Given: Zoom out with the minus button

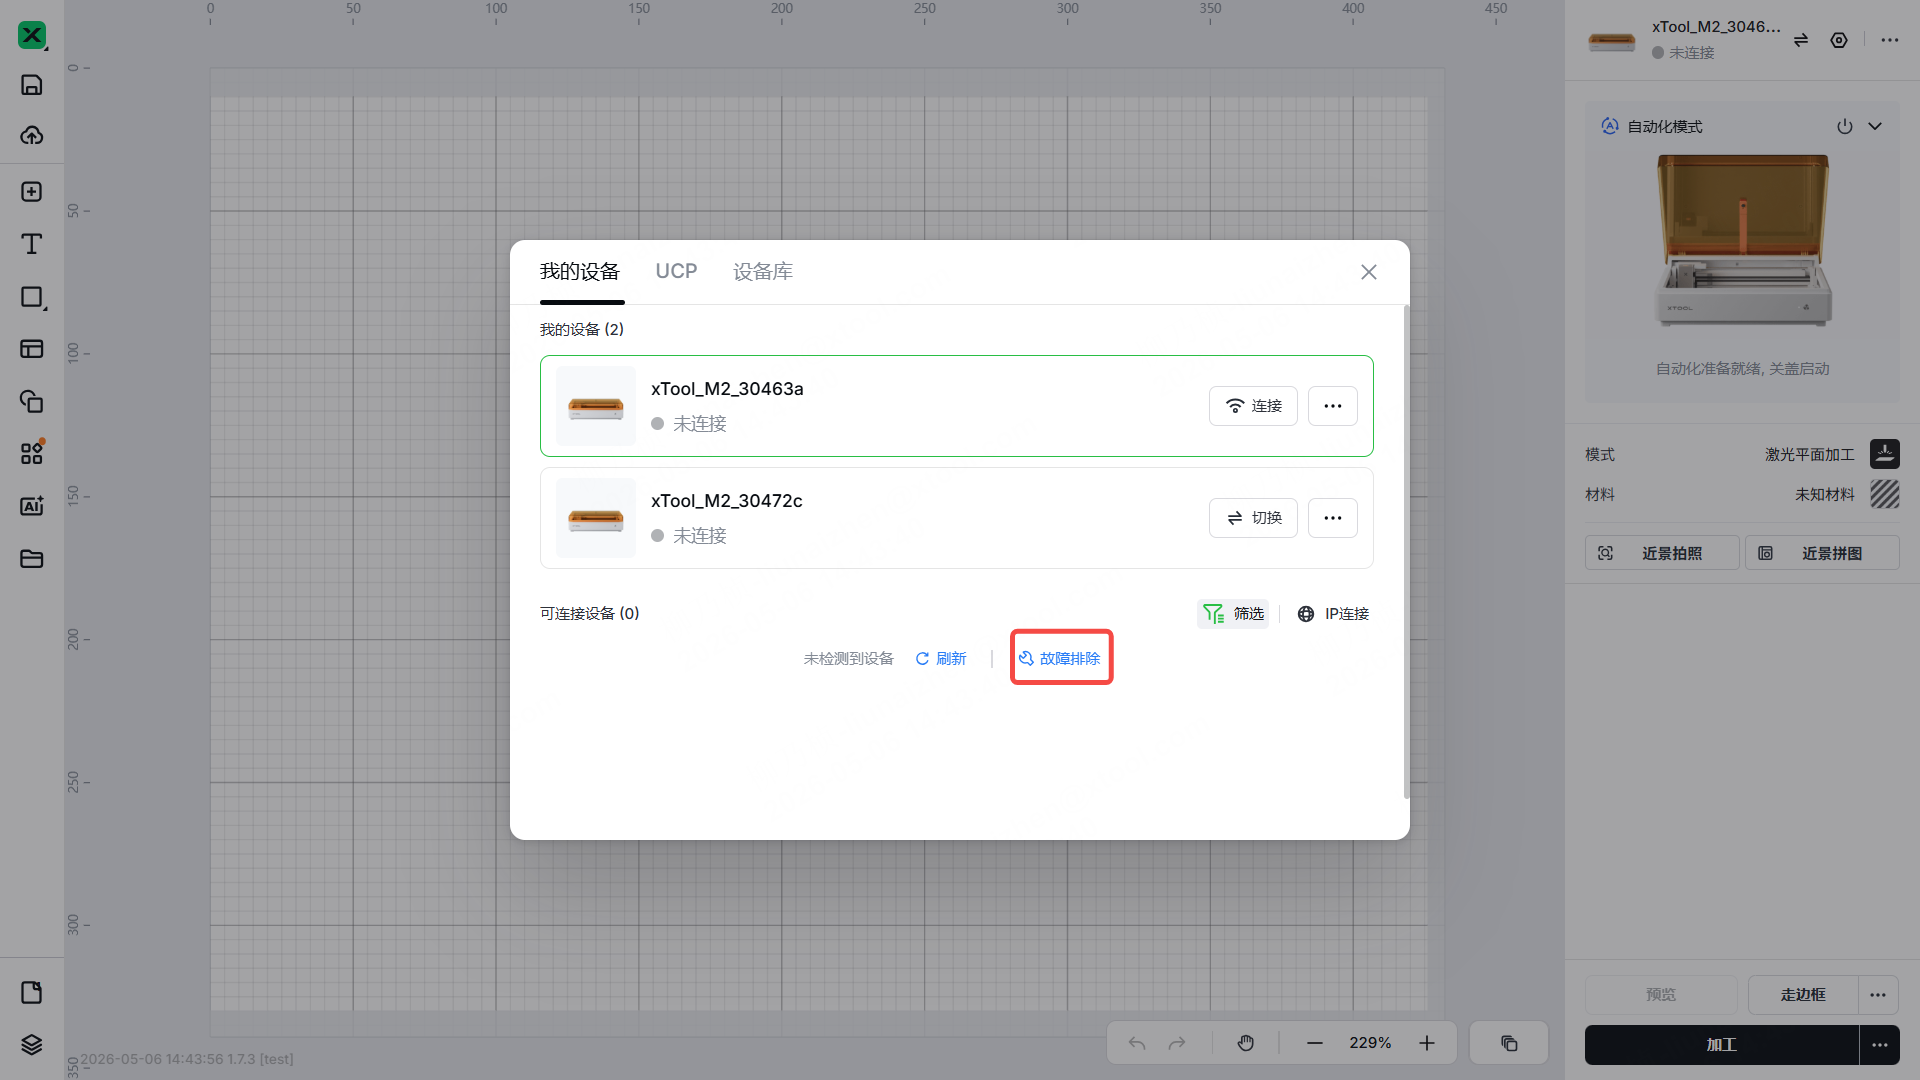Looking at the screenshot, I should (x=1315, y=1043).
